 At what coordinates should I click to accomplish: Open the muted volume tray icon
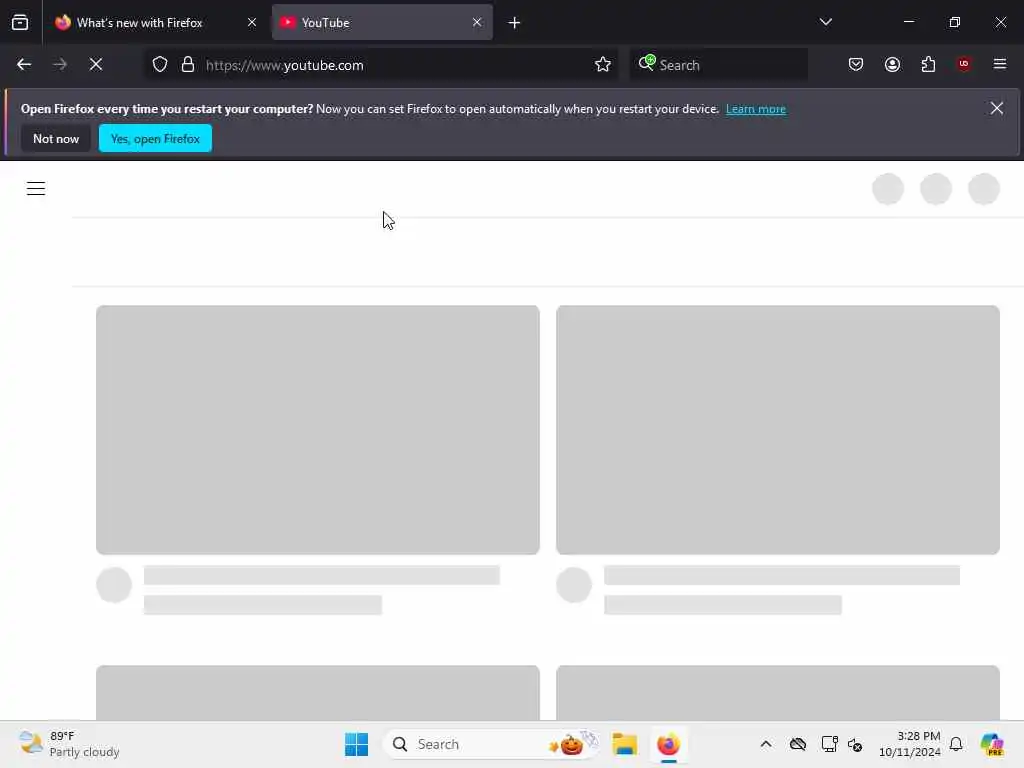coord(856,744)
